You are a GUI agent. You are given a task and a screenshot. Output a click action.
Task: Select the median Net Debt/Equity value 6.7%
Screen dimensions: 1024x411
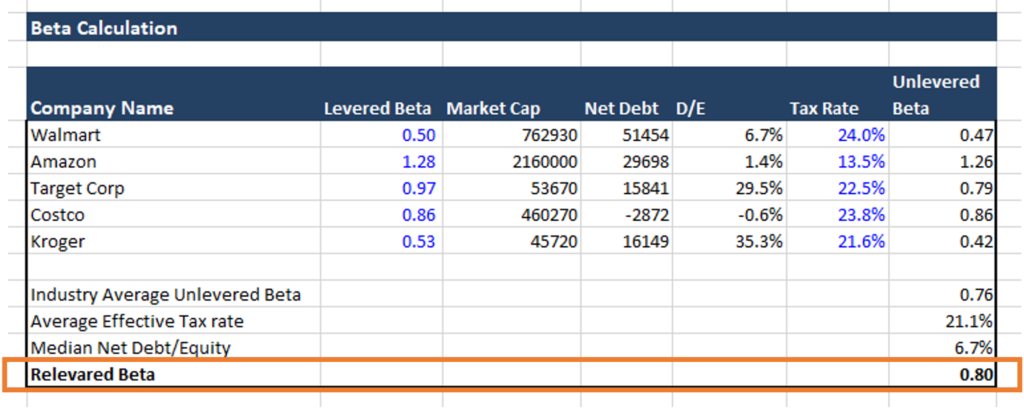pos(943,348)
